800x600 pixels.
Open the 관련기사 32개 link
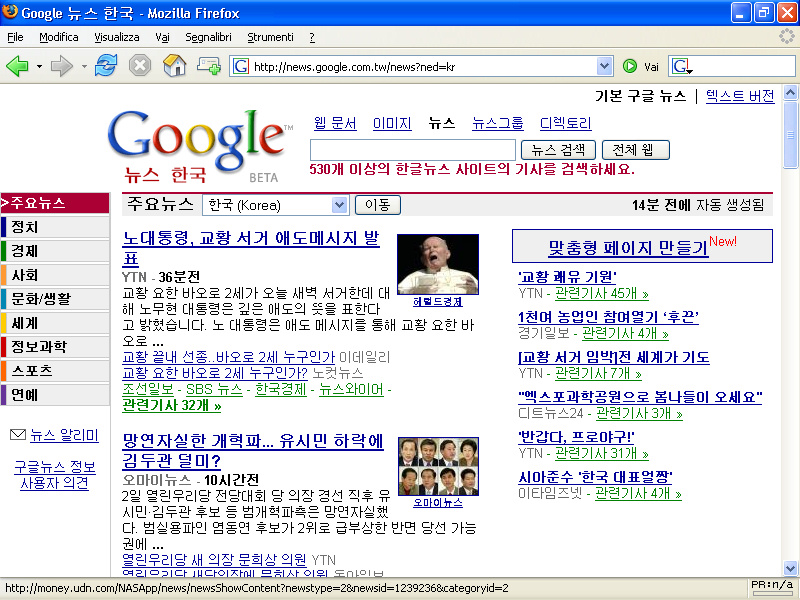pos(172,406)
